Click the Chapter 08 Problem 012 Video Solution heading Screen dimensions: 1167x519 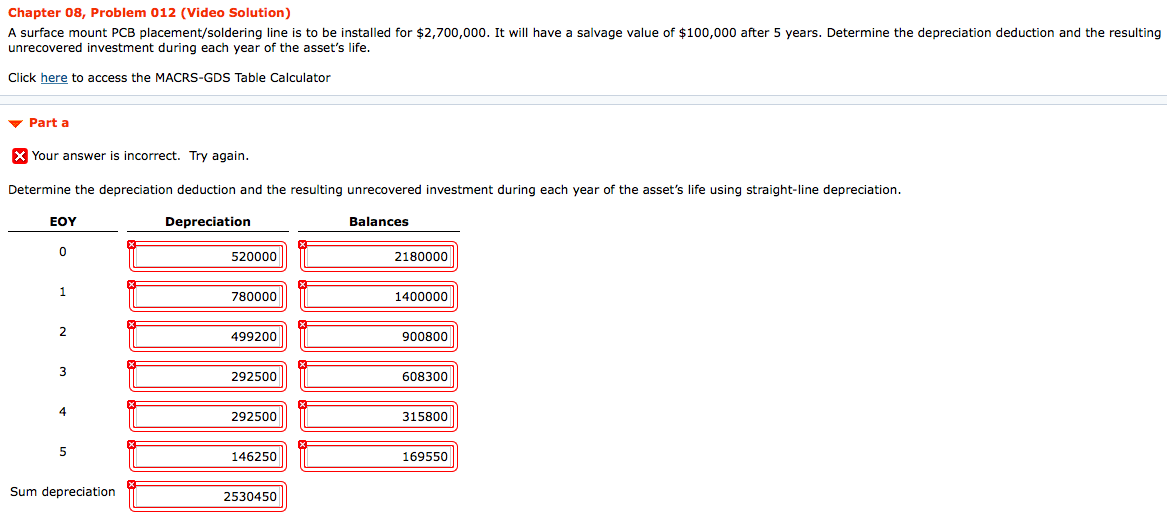tap(150, 13)
